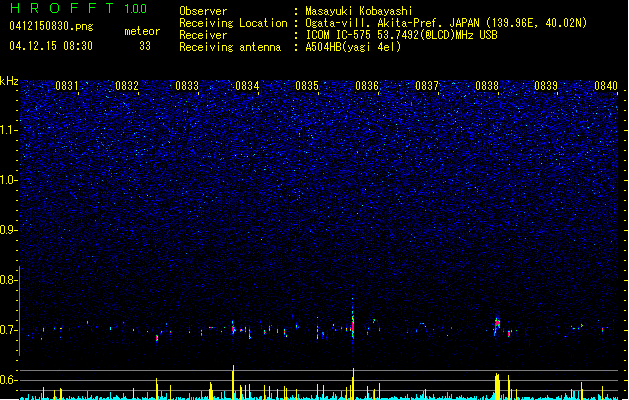Click the 0835 time marker
The height and width of the screenshot is (400, 629).
click(307, 86)
